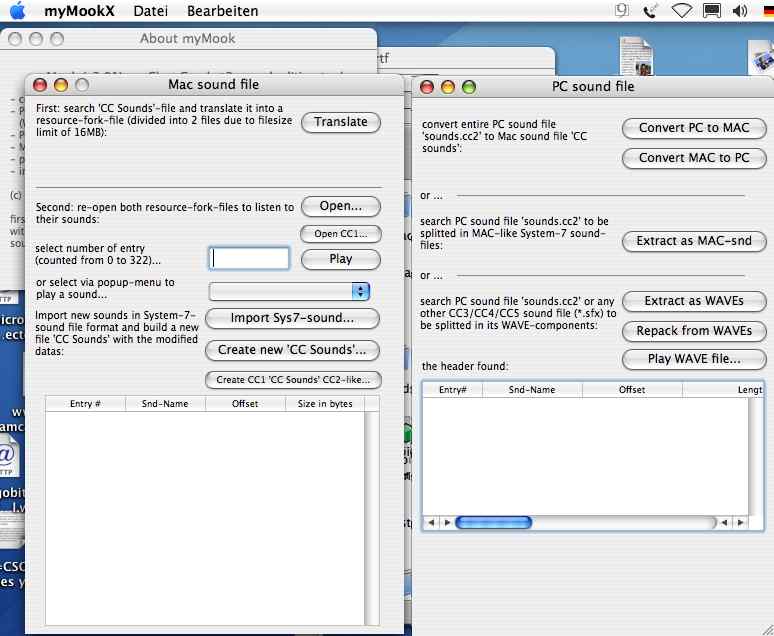Focus the entry number input field
Image resolution: width=774 pixels, height=636 pixels.
coord(249,258)
